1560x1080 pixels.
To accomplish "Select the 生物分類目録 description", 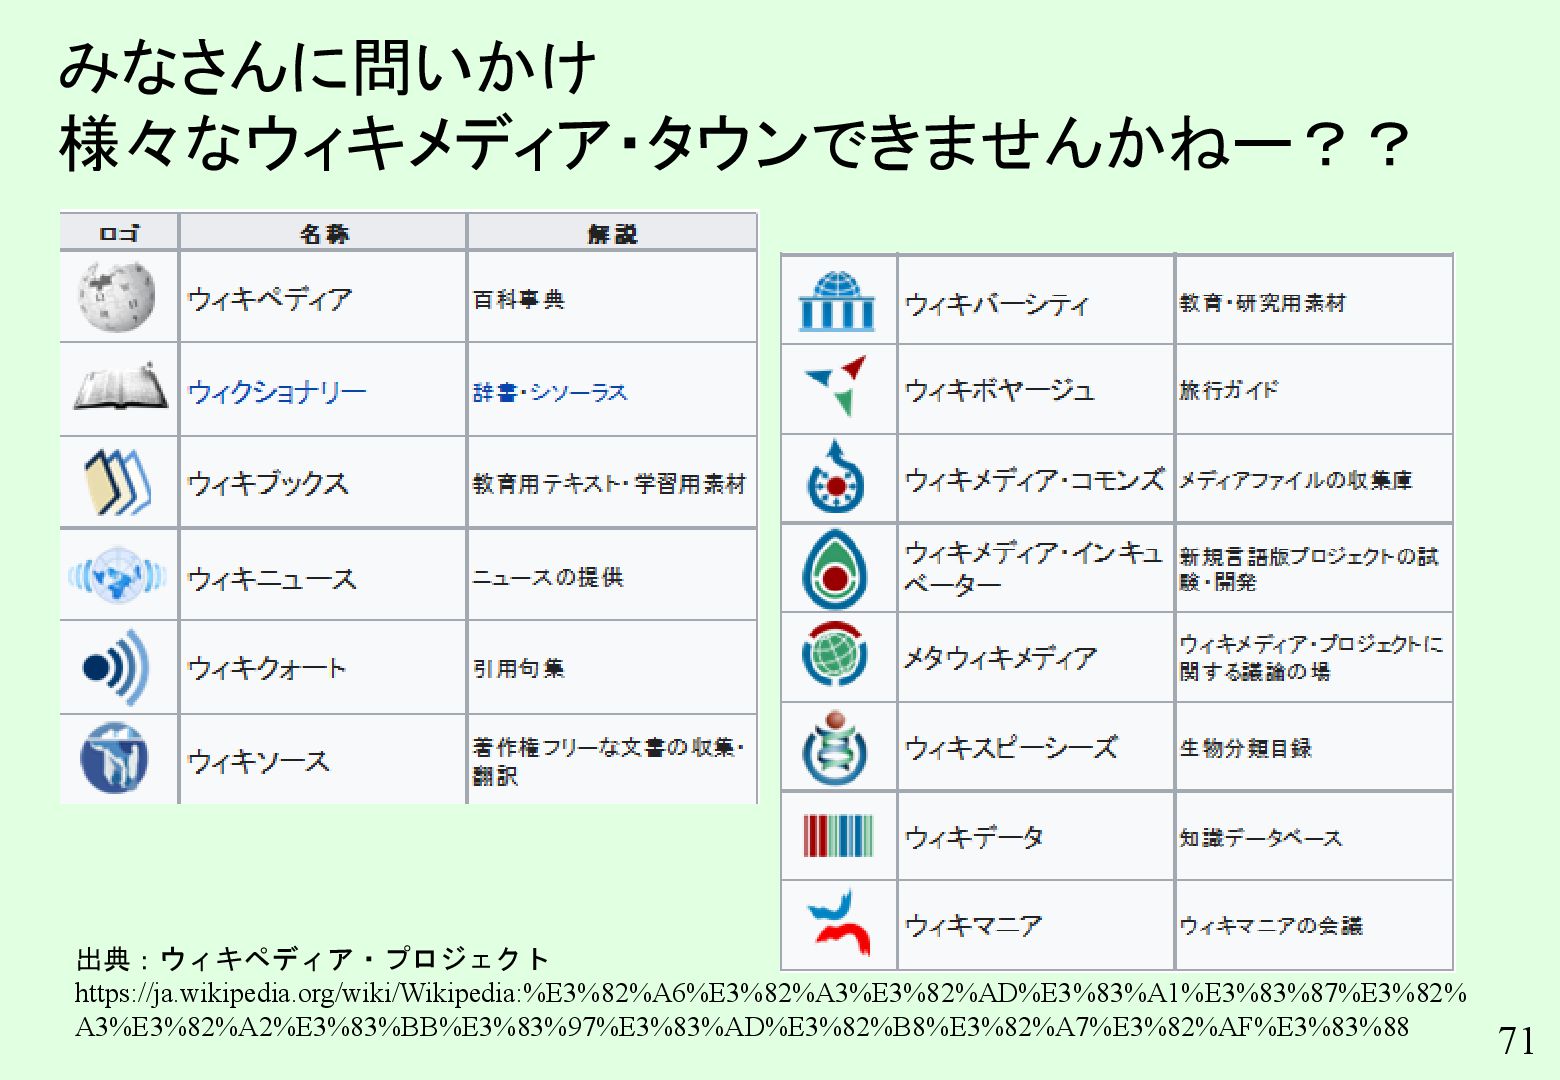I will coord(1314,747).
